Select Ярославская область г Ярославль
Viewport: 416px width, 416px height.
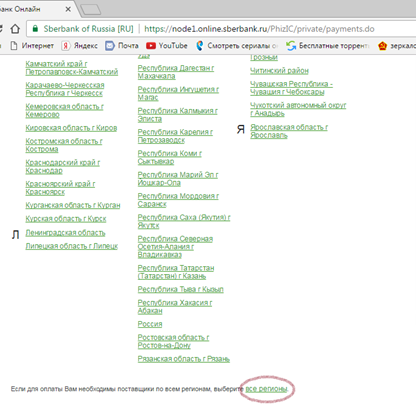(x=289, y=131)
